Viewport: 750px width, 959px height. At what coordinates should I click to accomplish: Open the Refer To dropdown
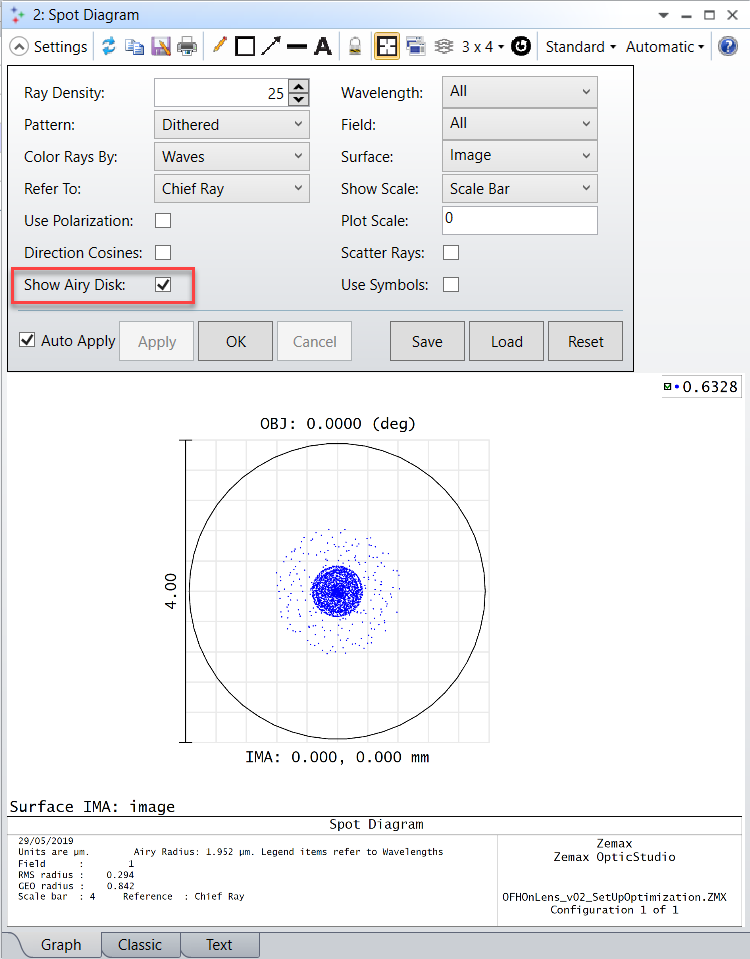(232, 188)
